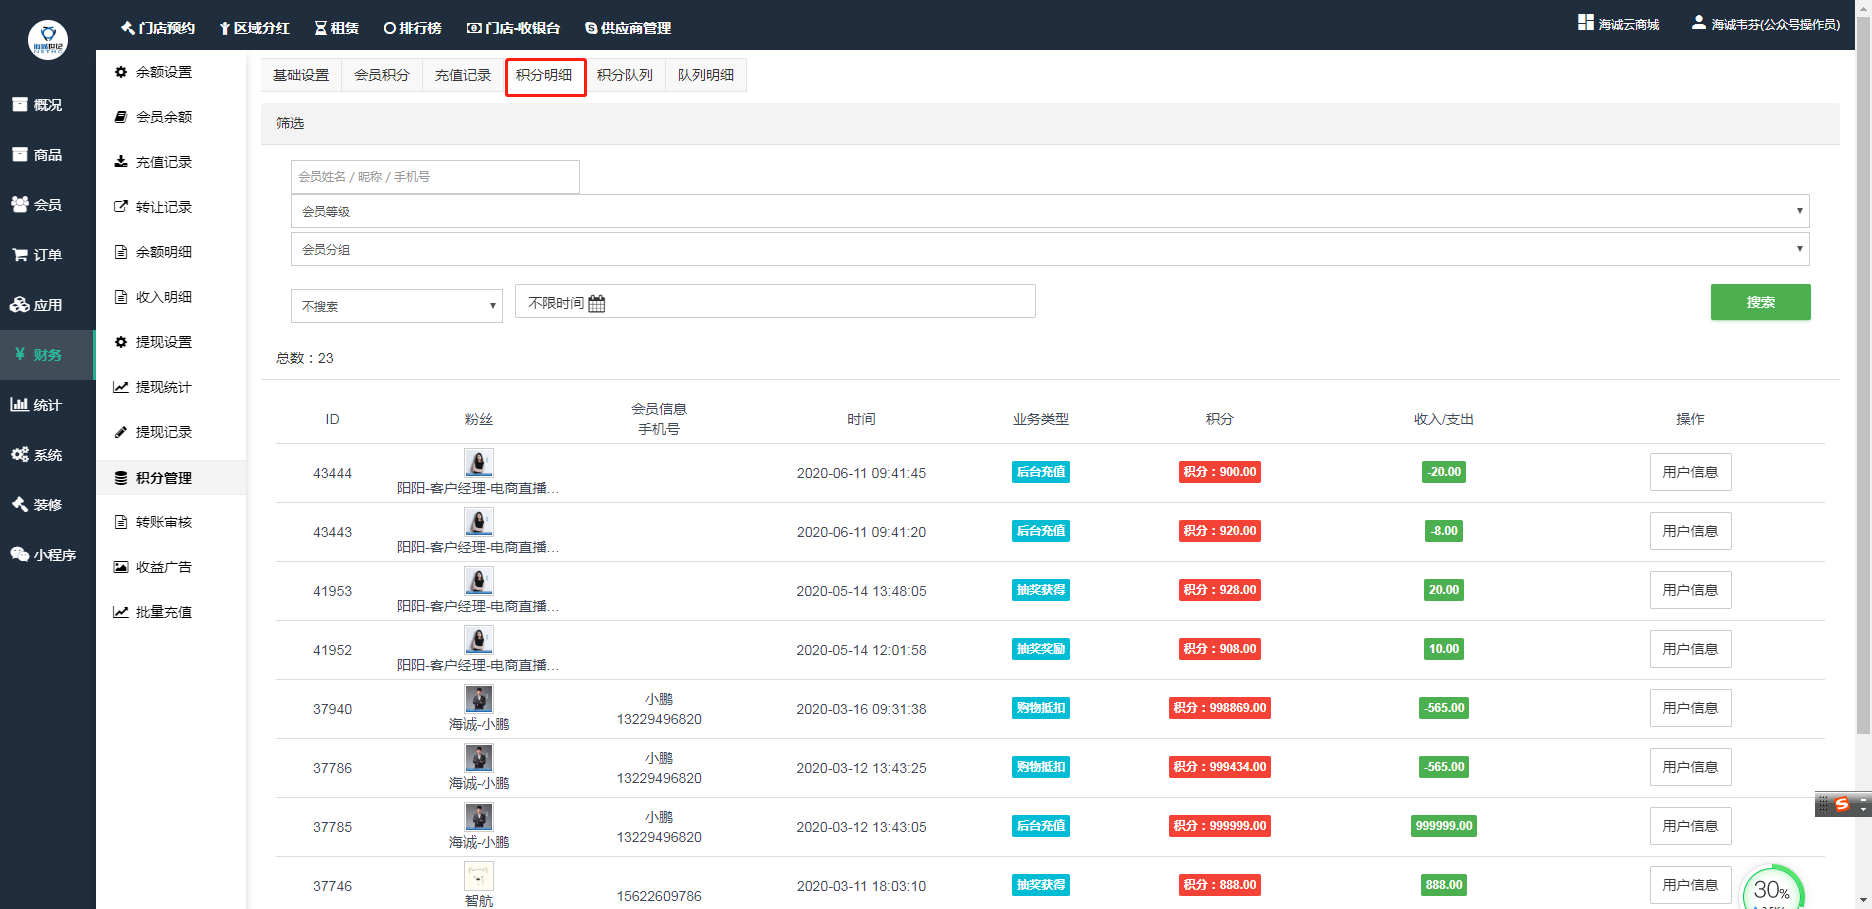
Task: Open 概况 overview icon in left sidebar
Action: pyautogui.click(x=19, y=104)
